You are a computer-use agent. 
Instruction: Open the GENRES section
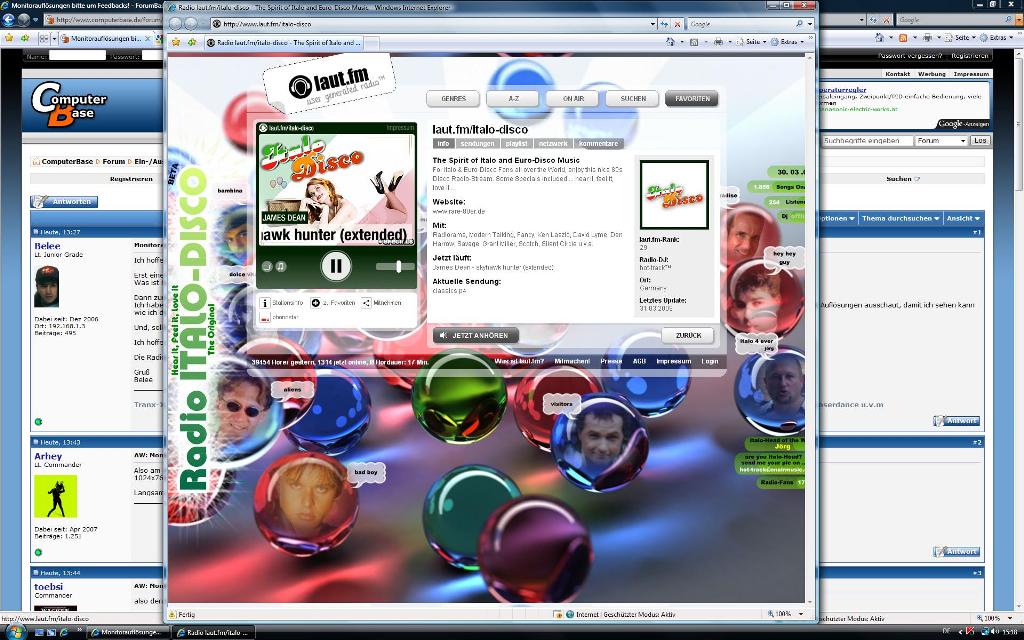coord(453,99)
